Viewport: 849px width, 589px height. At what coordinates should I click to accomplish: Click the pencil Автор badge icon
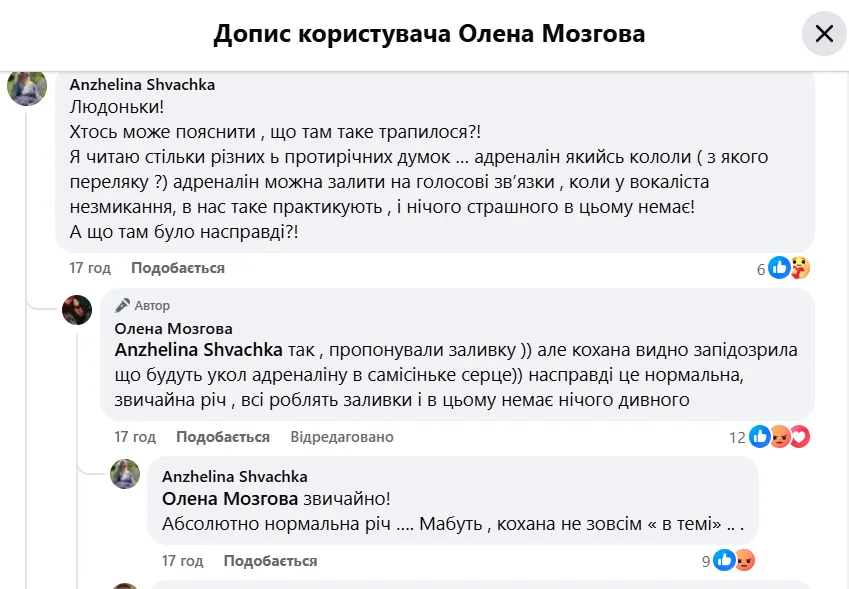coord(123,305)
